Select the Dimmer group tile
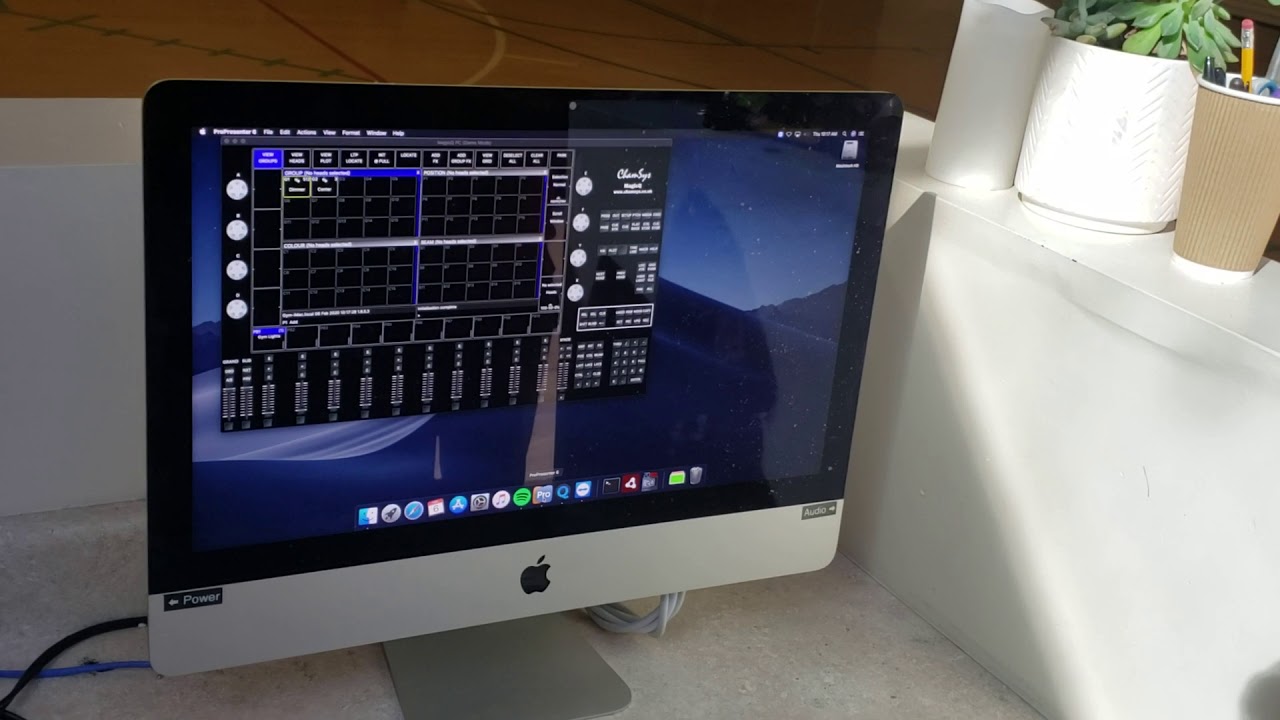This screenshot has height=720, width=1280. [297, 186]
